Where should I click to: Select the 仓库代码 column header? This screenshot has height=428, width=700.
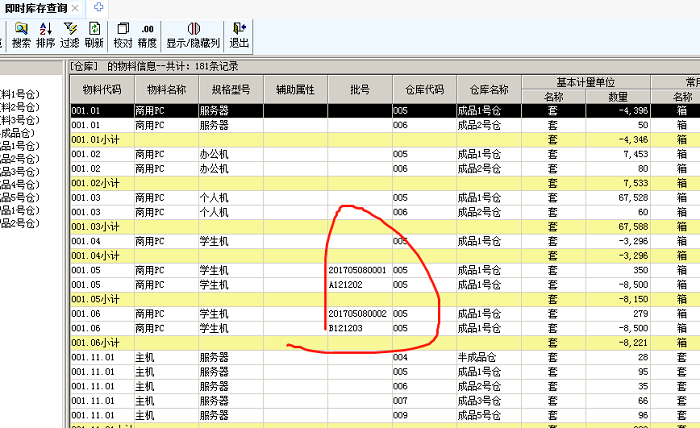click(x=423, y=89)
